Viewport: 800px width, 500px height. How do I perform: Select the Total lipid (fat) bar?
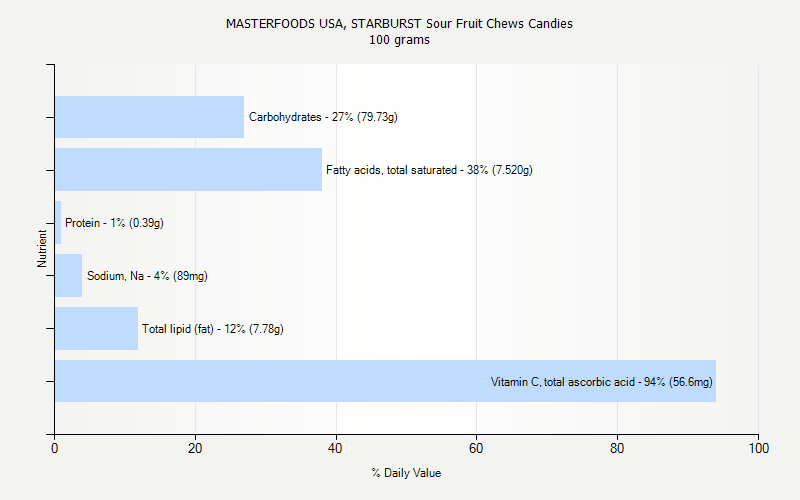96,329
